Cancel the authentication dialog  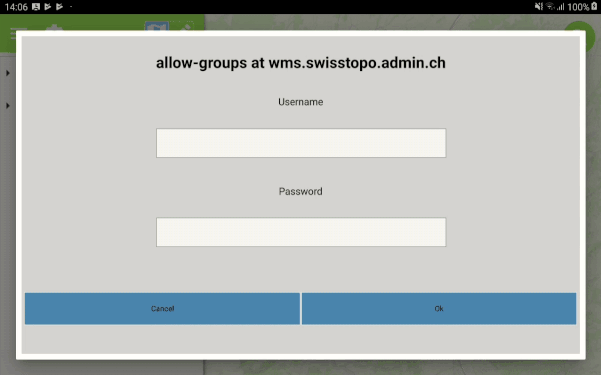coord(163,309)
